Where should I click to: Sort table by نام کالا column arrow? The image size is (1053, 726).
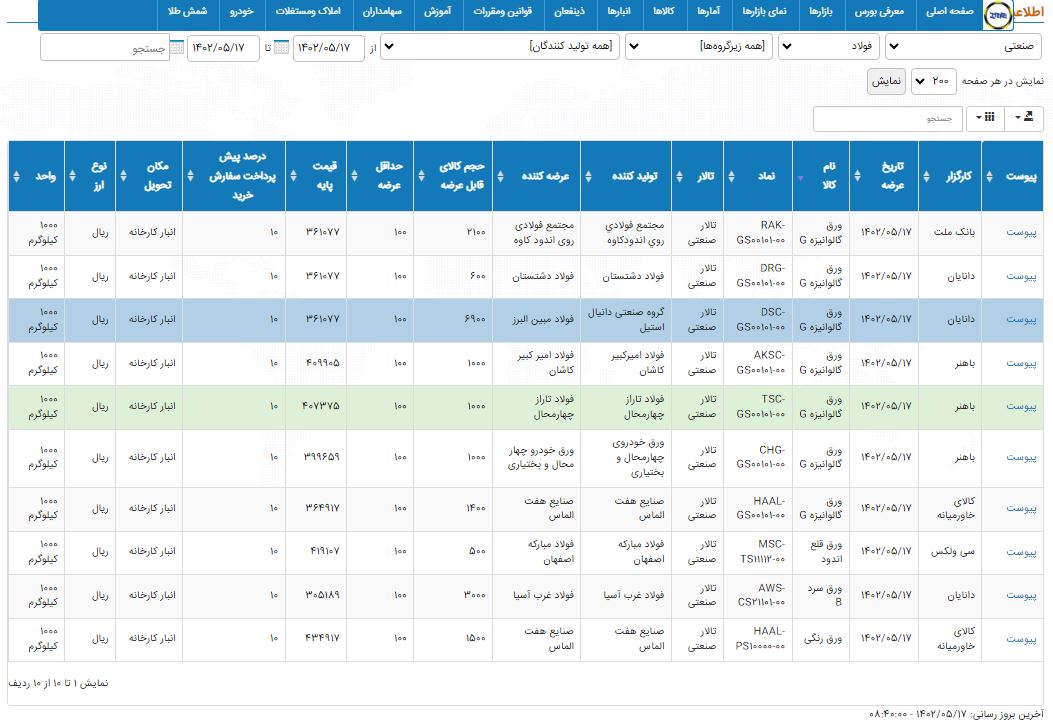(800, 178)
